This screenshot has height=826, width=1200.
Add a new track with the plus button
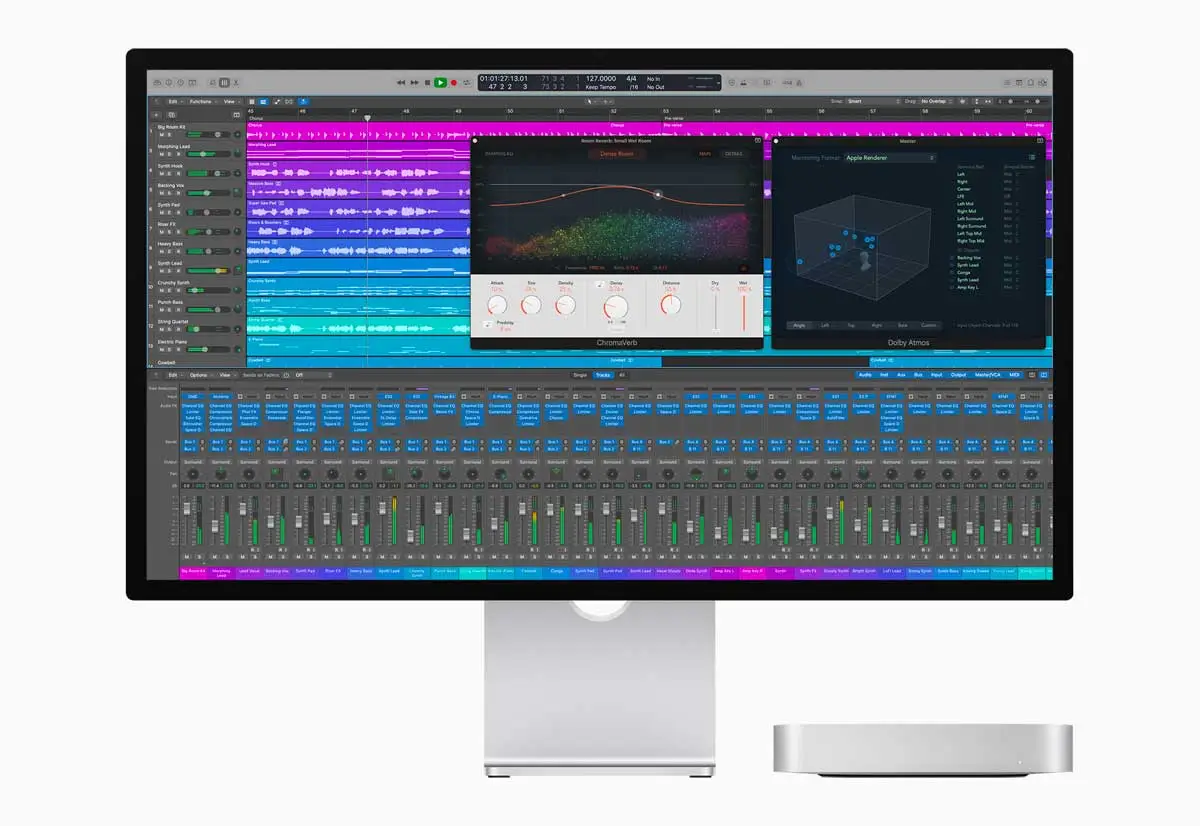[x=156, y=115]
